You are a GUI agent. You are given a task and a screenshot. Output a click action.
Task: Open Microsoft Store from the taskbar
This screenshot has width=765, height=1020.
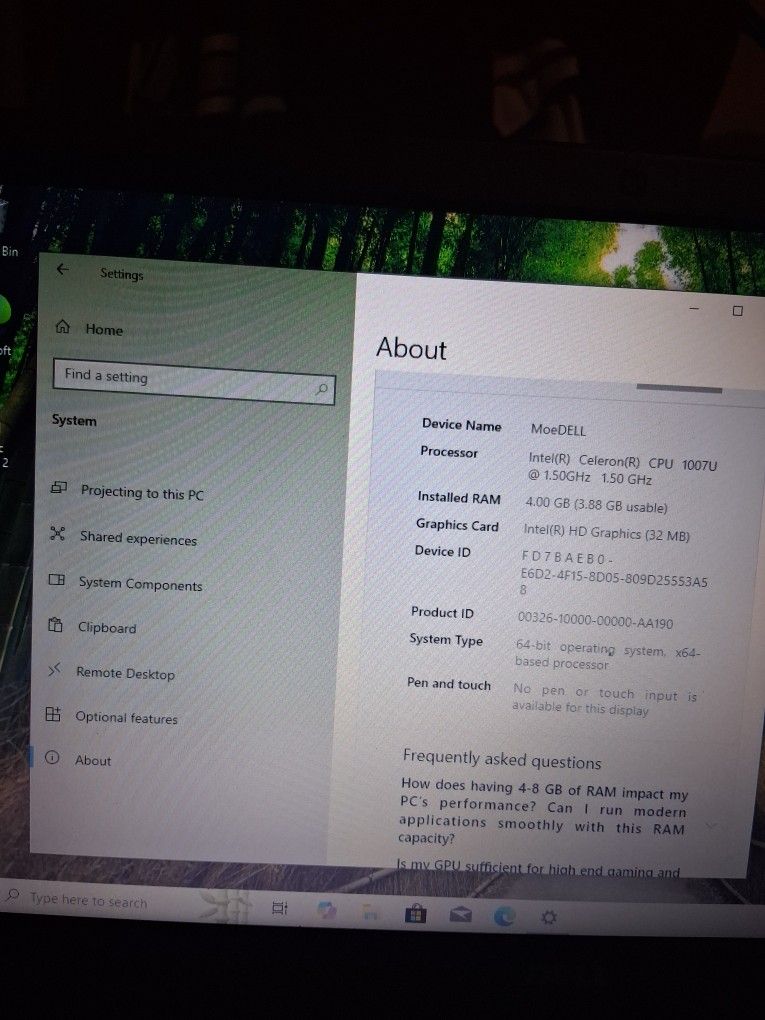coord(415,914)
